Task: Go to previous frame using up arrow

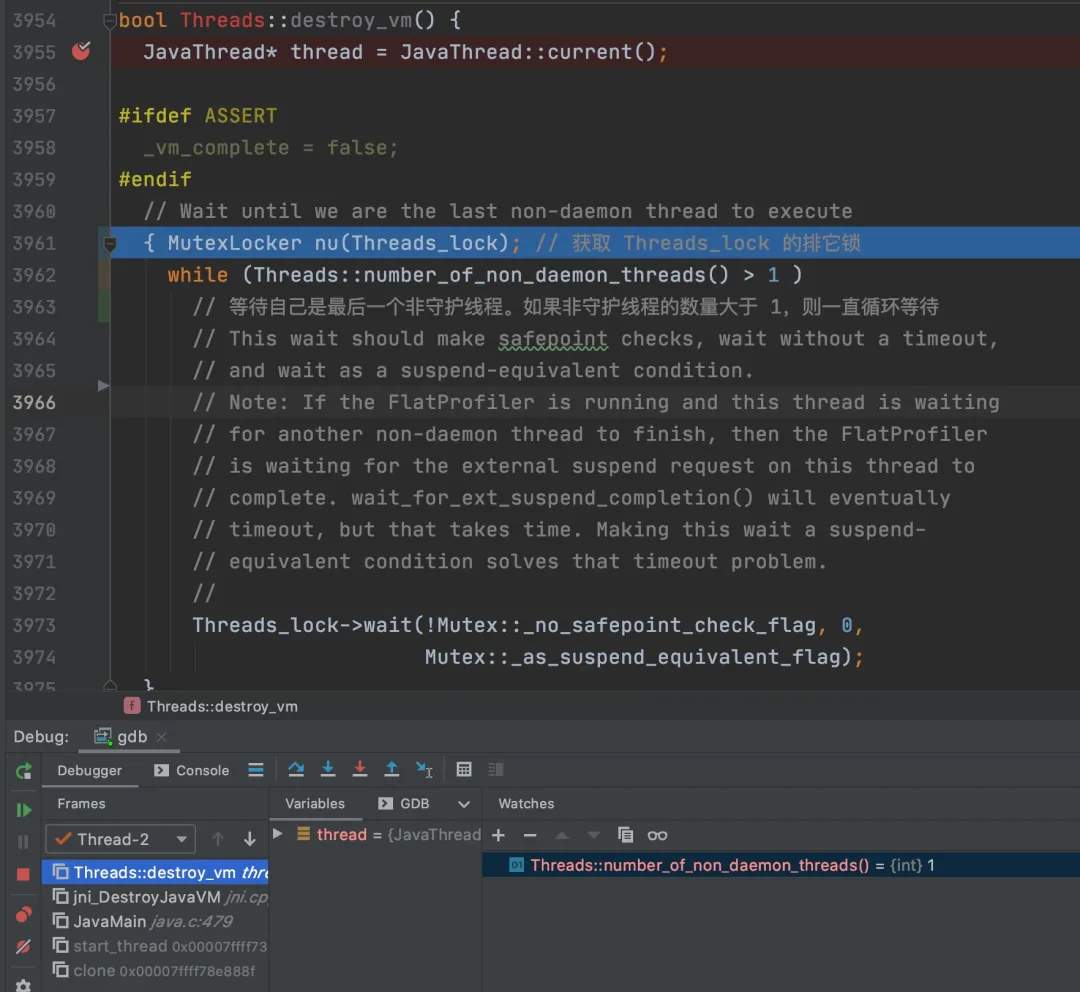Action: [x=218, y=839]
